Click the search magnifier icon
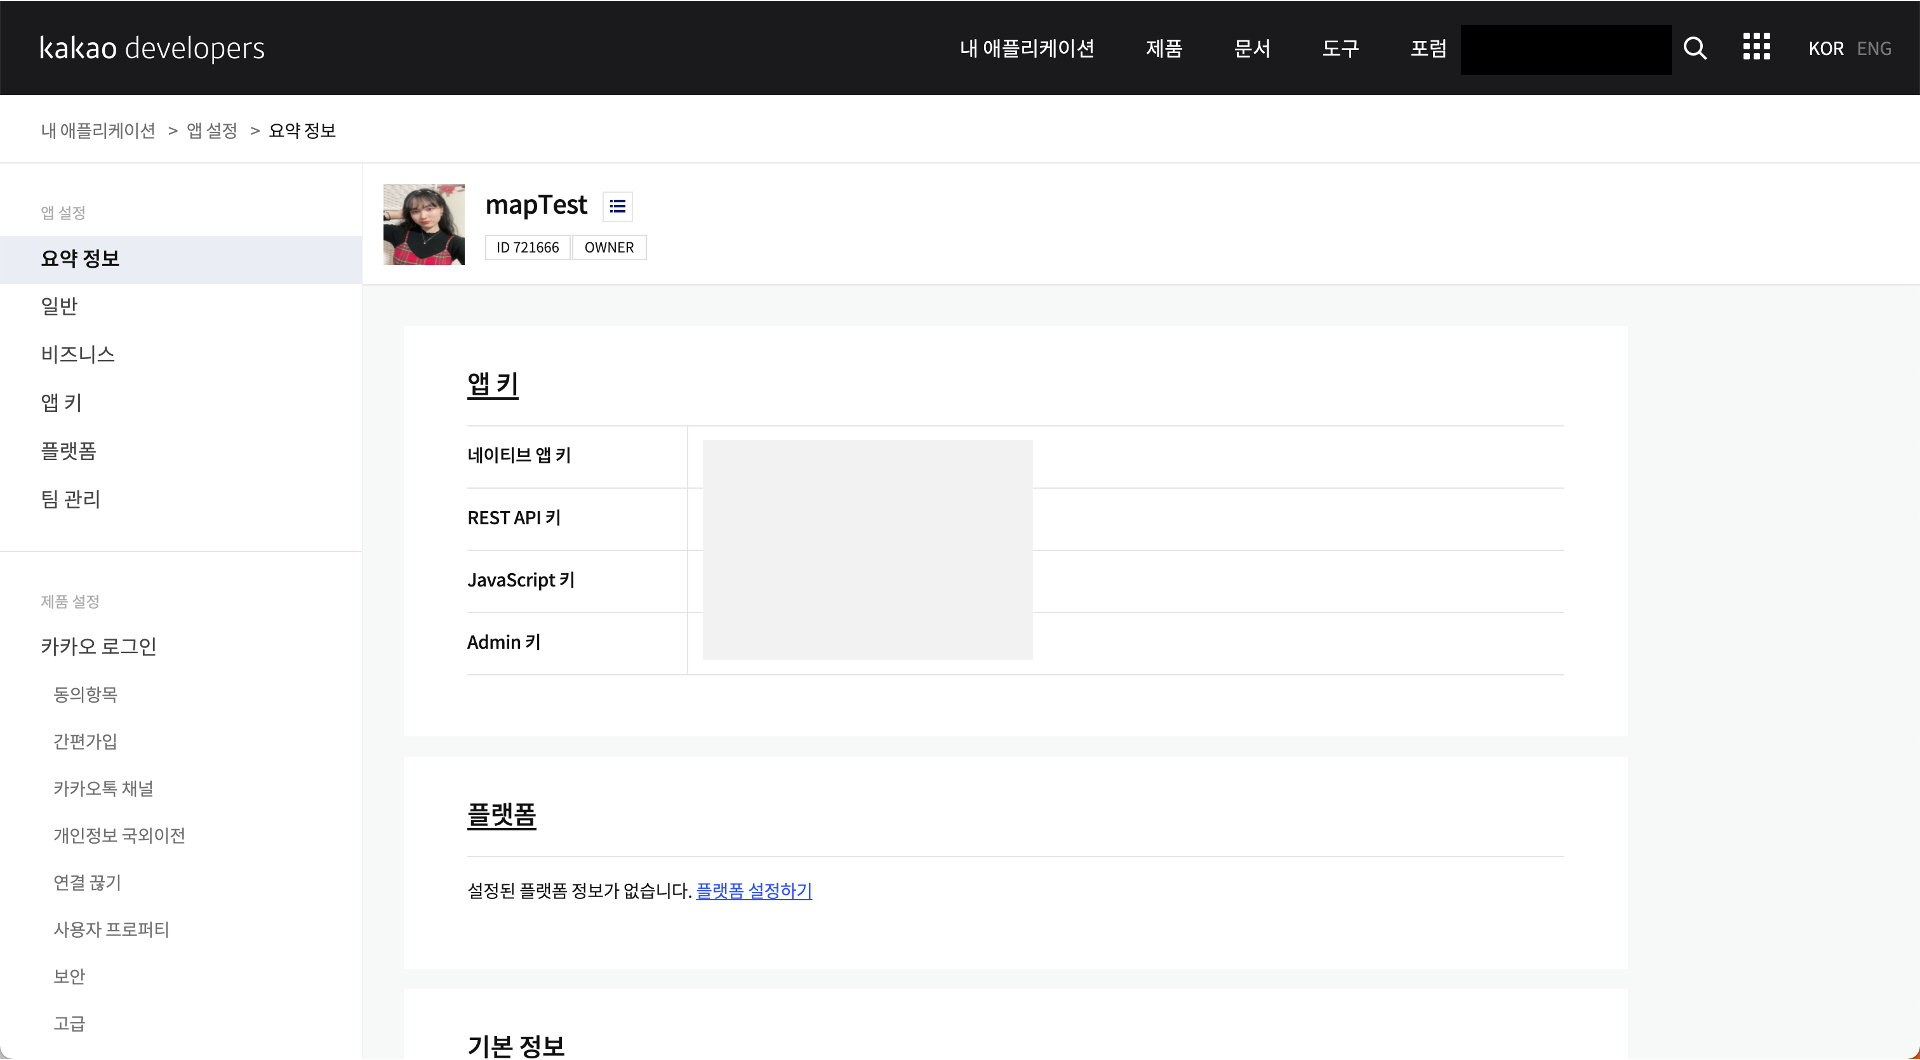This screenshot has width=1920, height=1060. coord(1695,48)
